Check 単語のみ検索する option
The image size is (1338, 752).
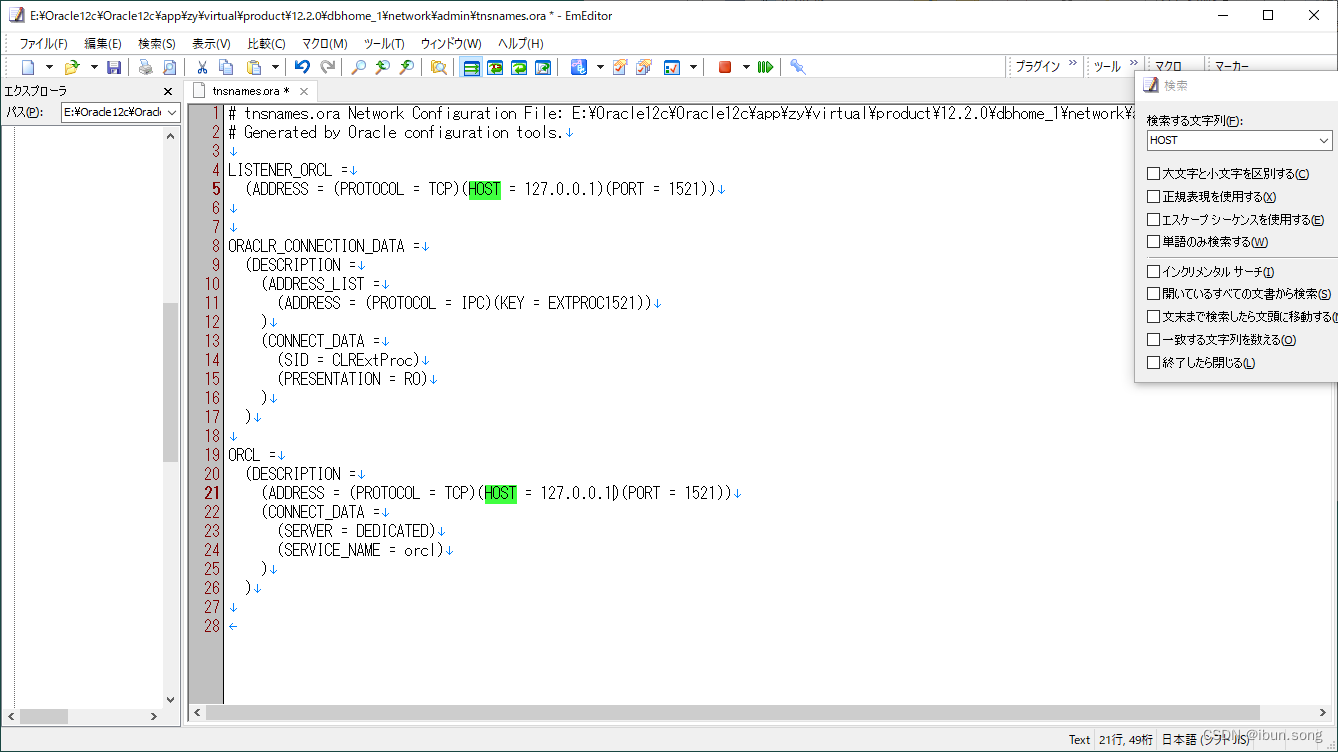pos(1154,242)
